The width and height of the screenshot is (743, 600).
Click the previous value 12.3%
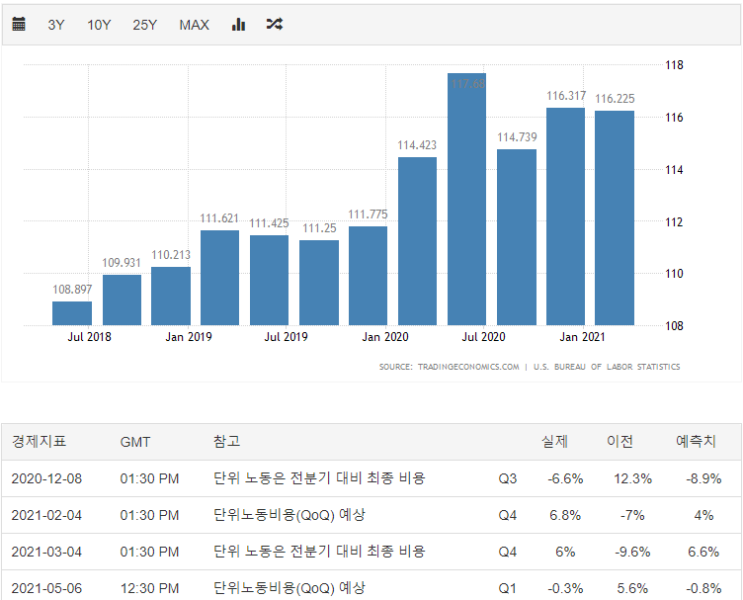pos(633,479)
